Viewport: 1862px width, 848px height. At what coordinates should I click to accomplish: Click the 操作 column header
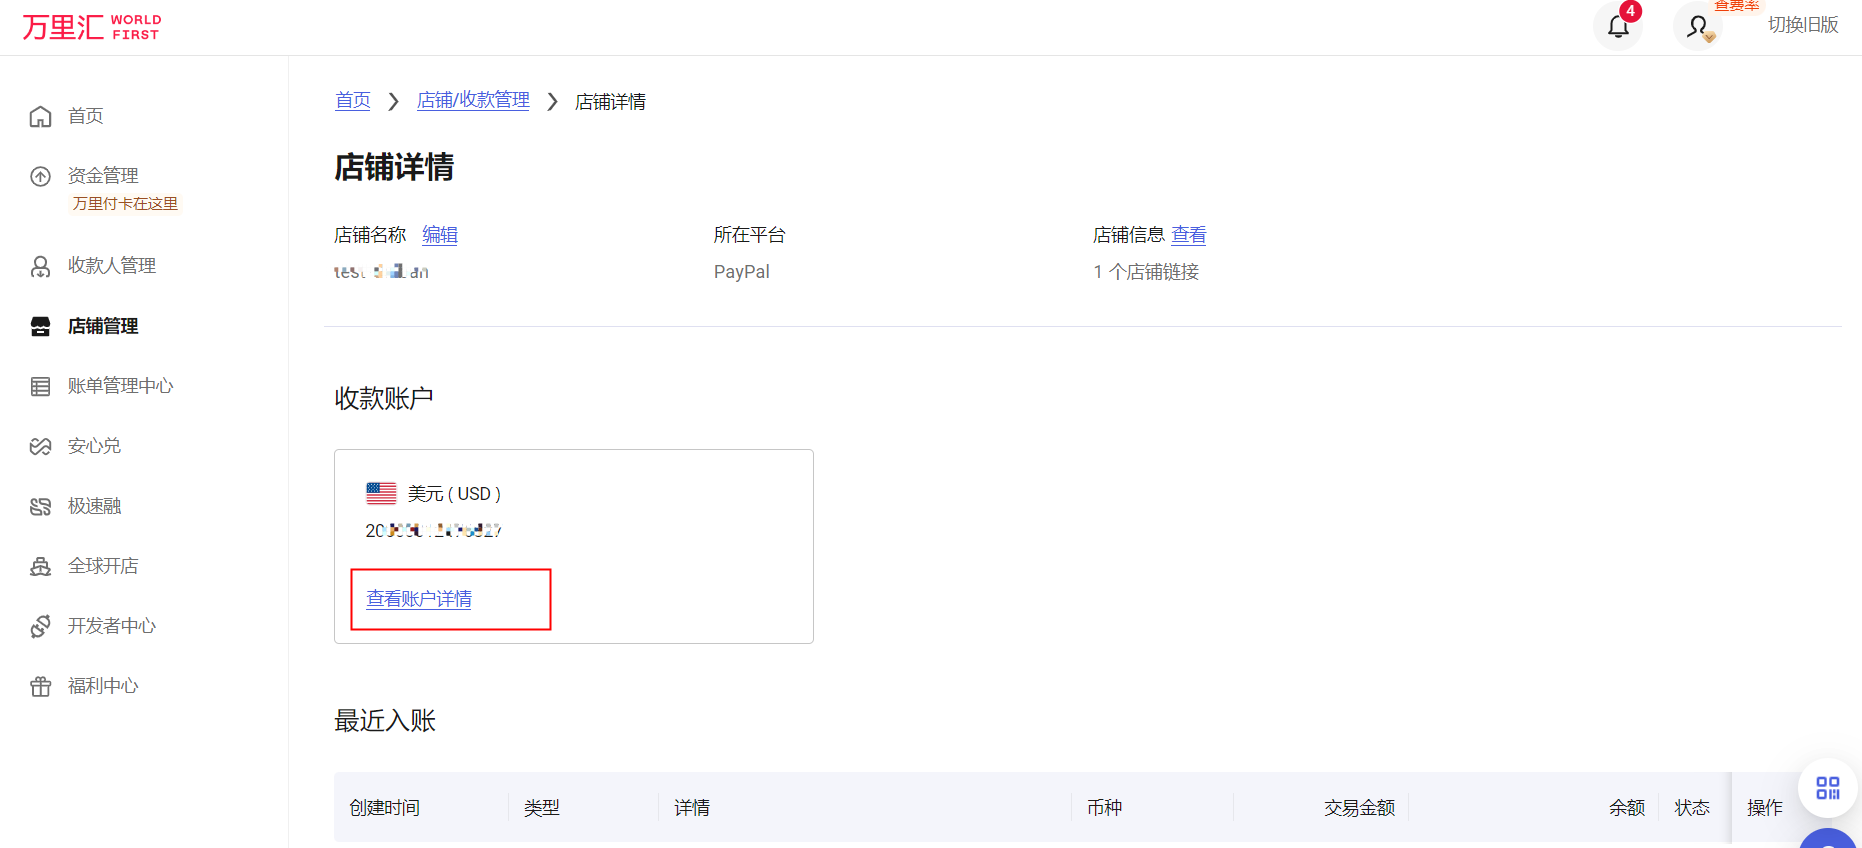pyautogui.click(x=1765, y=808)
